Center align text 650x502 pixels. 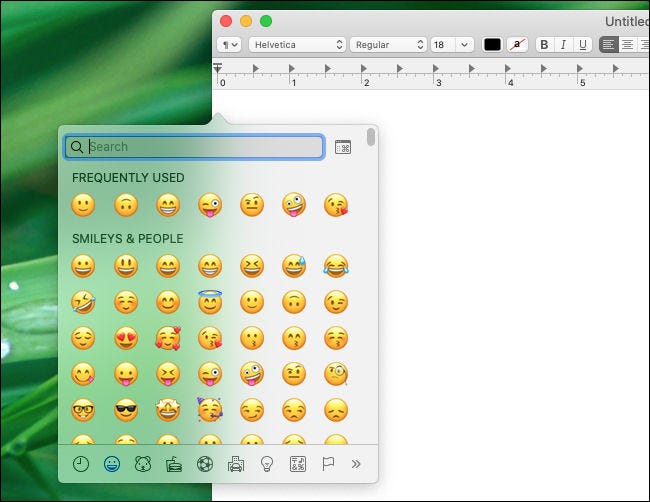[628, 45]
